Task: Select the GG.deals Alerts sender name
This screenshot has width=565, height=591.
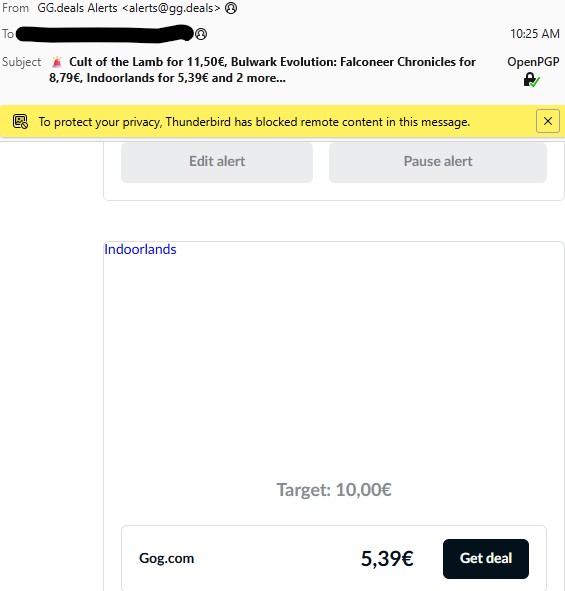Action: (x=78, y=8)
